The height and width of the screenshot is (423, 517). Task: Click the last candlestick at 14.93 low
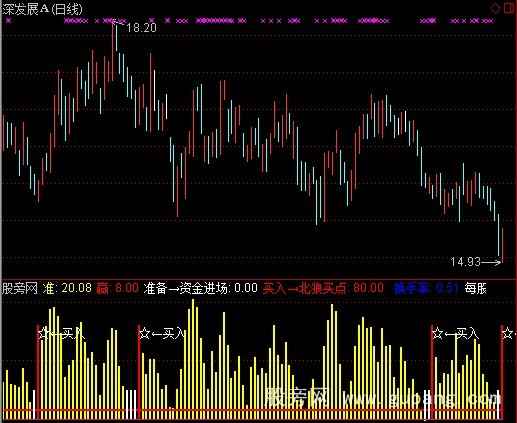click(503, 245)
